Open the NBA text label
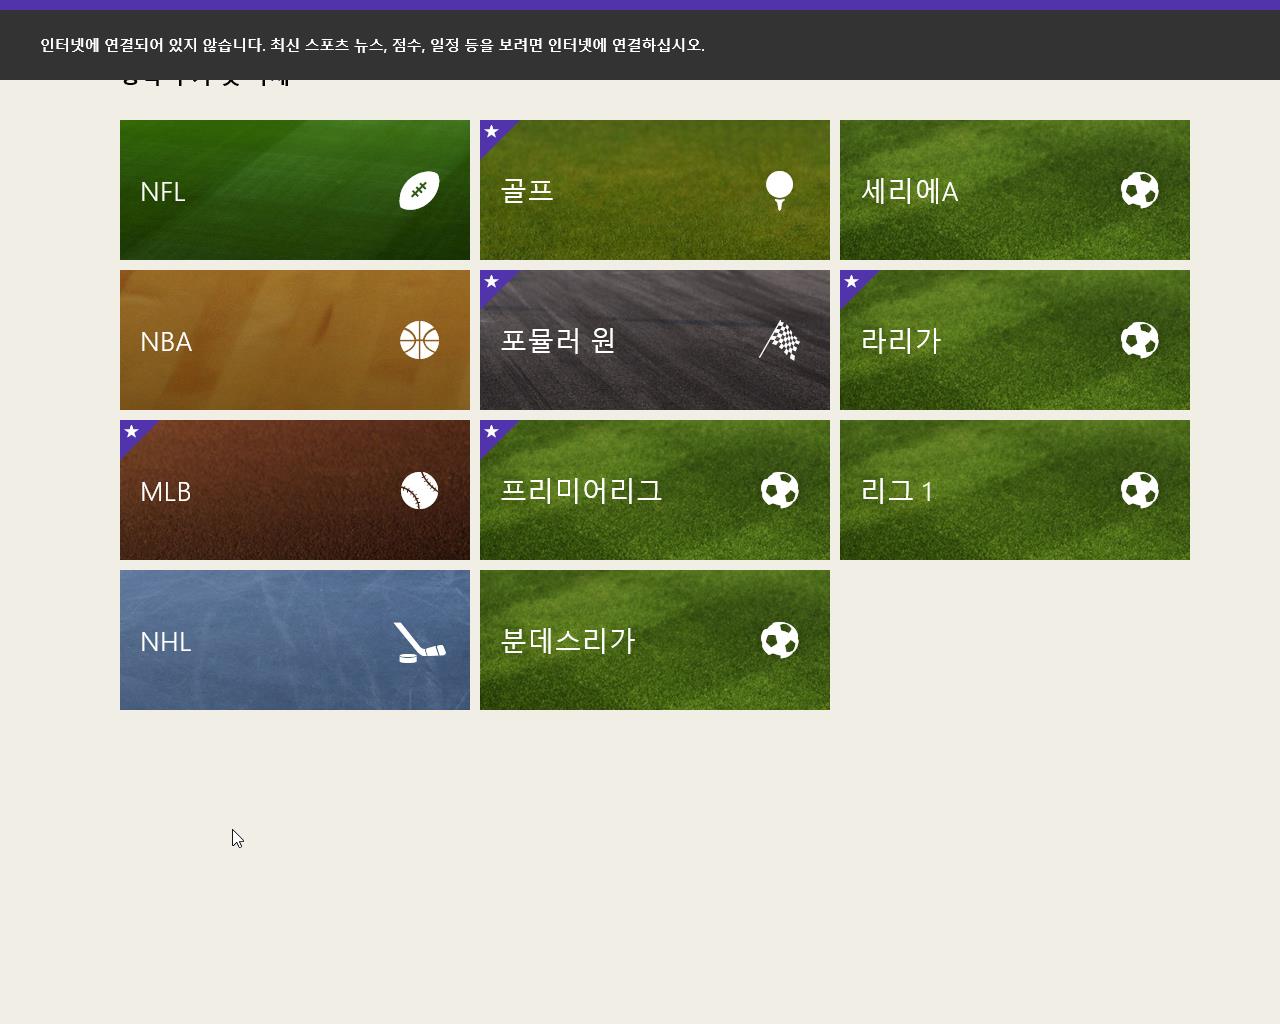Image resolution: width=1280 pixels, height=1024 pixels. [166, 342]
